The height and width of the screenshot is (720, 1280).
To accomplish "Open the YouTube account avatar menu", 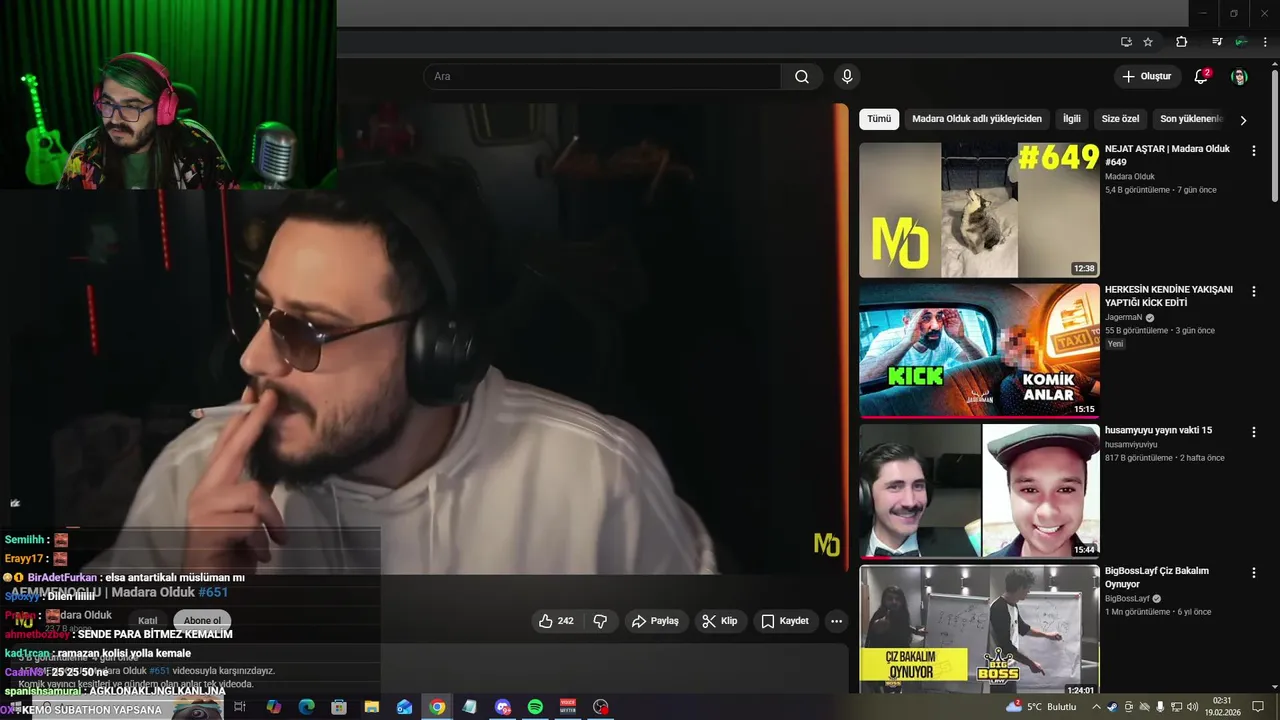I will pos(1239,77).
